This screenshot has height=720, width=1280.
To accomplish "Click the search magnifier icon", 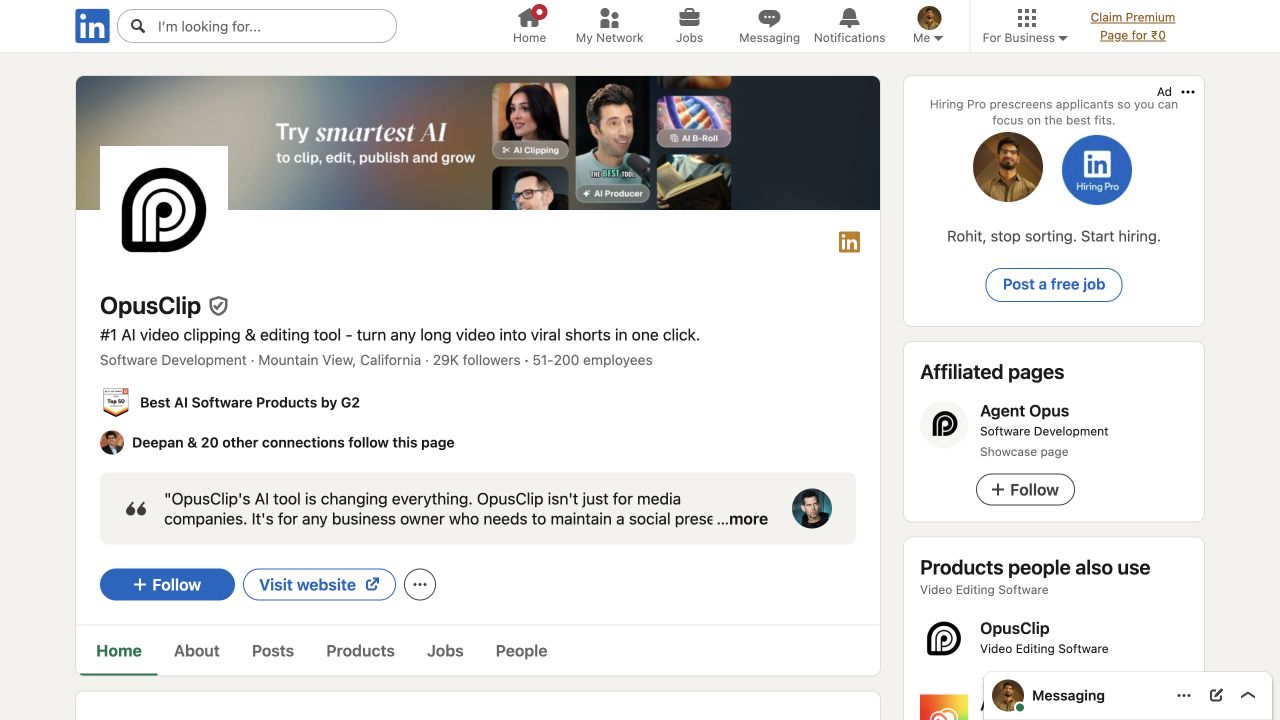I will (x=138, y=26).
